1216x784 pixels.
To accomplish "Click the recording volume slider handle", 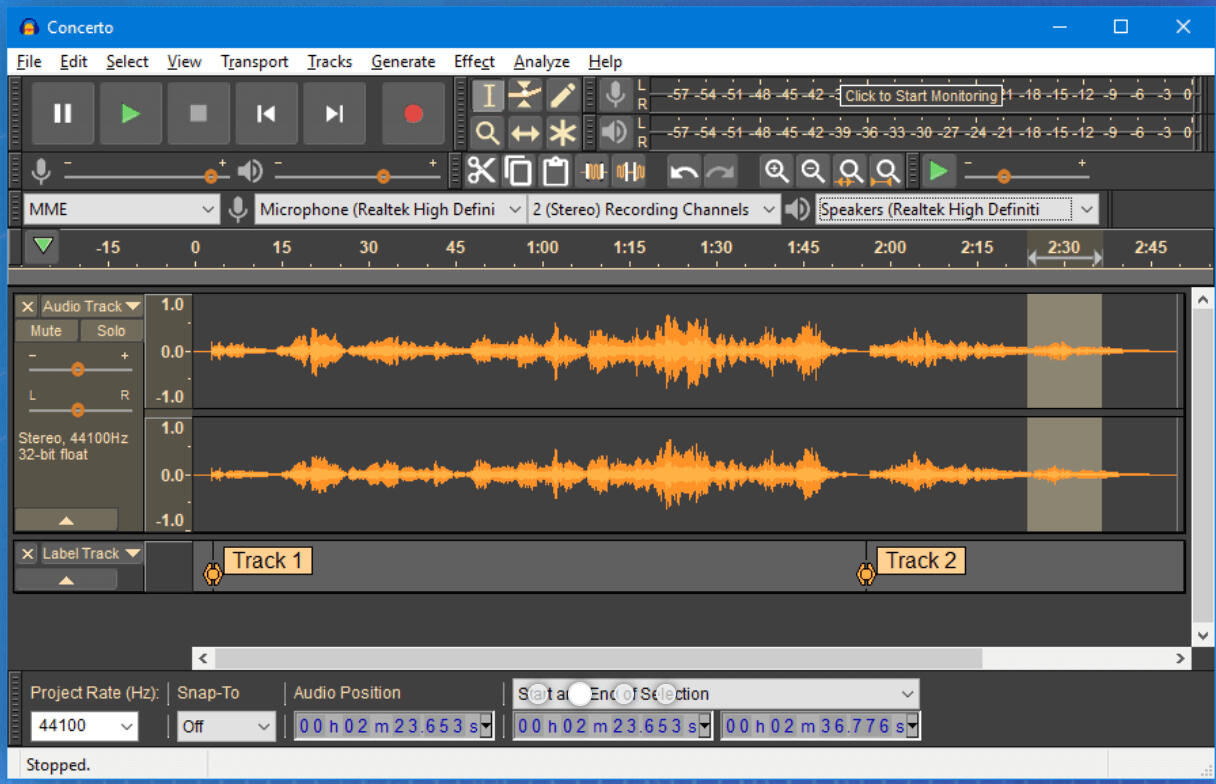I will (x=210, y=176).
